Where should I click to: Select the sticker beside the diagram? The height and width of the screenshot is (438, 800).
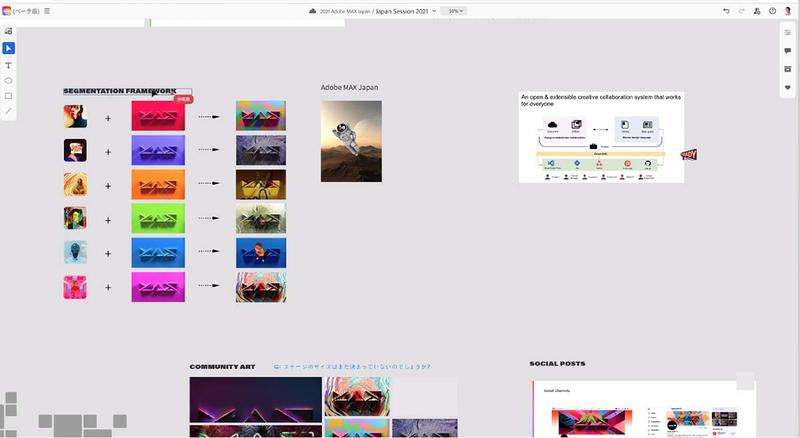689,154
